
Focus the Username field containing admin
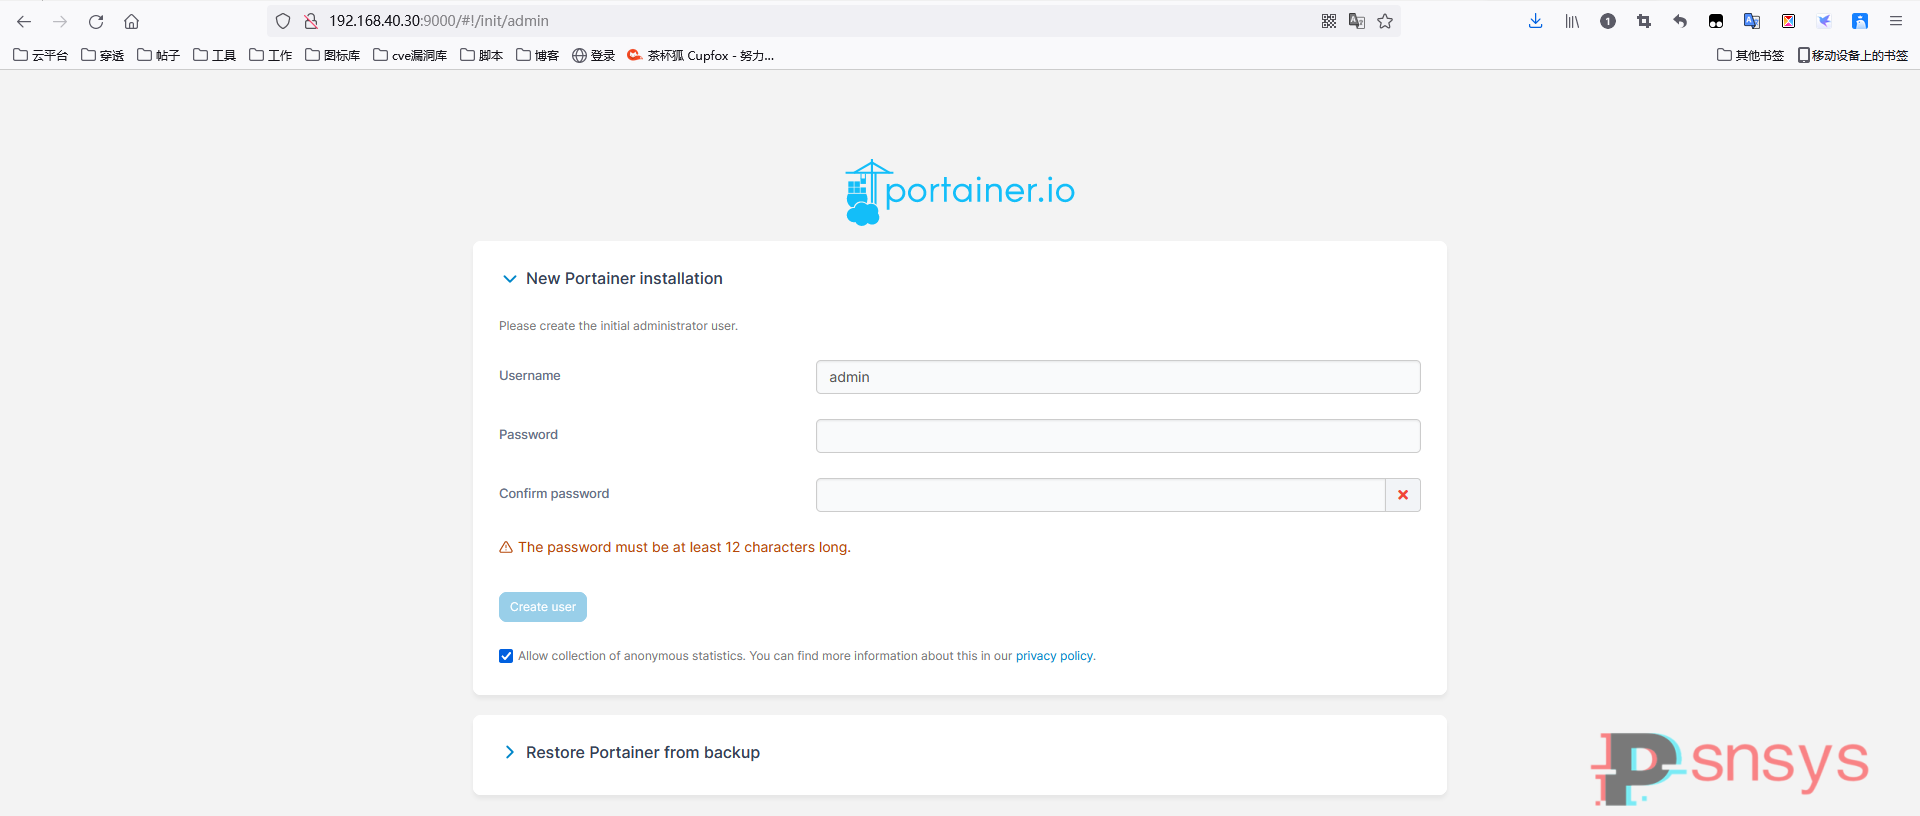click(1118, 377)
